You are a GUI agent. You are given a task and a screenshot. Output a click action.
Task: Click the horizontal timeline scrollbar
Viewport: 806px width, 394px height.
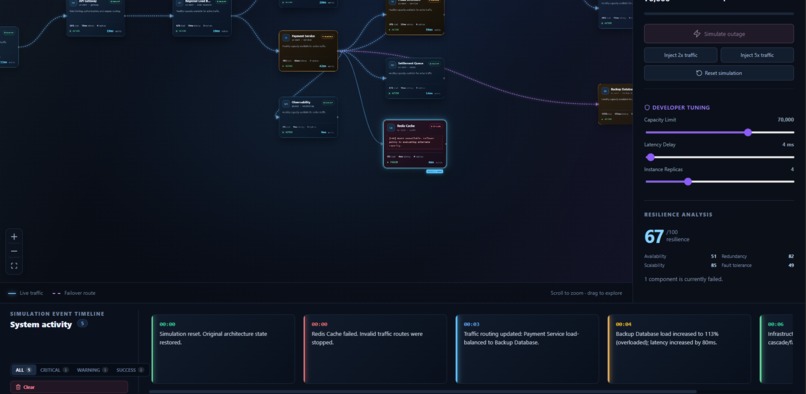point(423,391)
